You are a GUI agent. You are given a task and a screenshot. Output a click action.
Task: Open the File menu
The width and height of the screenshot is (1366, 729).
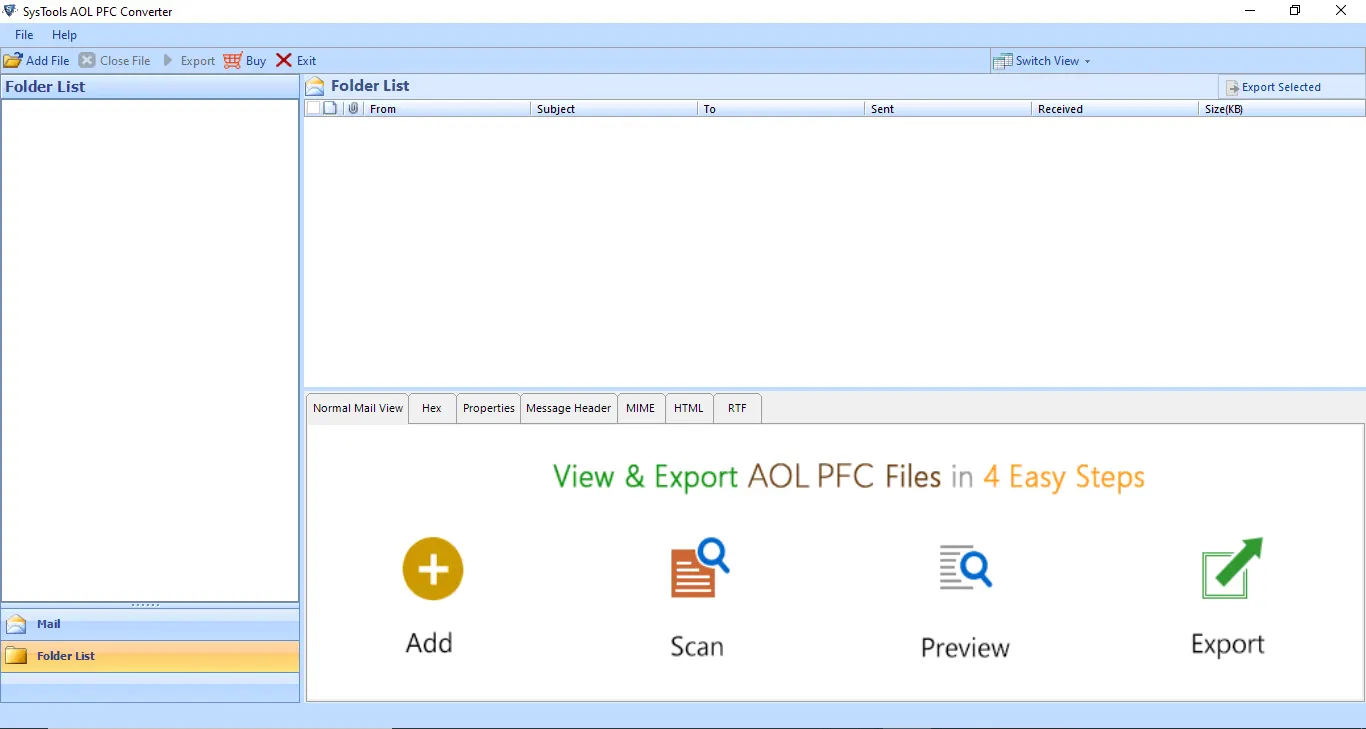[24, 35]
